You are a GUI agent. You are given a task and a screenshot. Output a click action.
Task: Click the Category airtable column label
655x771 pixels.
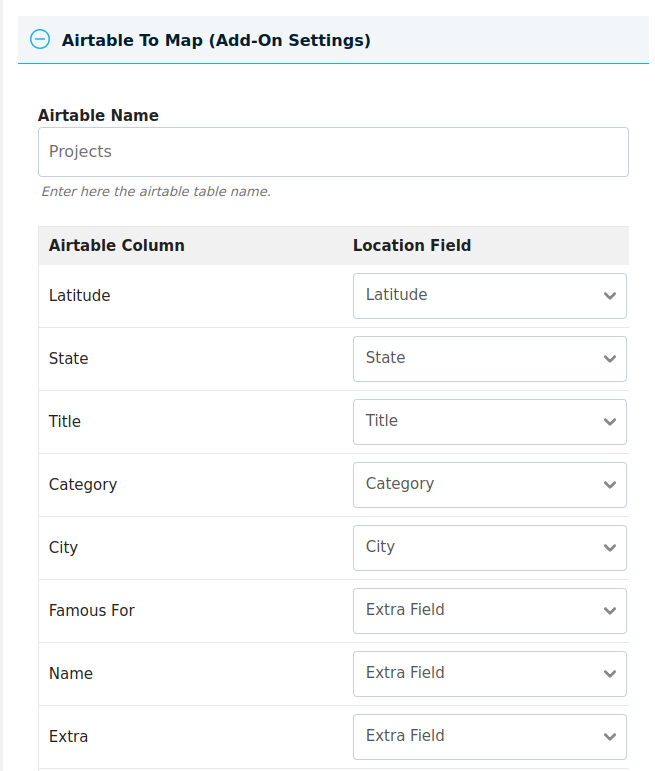[x=83, y=485]
